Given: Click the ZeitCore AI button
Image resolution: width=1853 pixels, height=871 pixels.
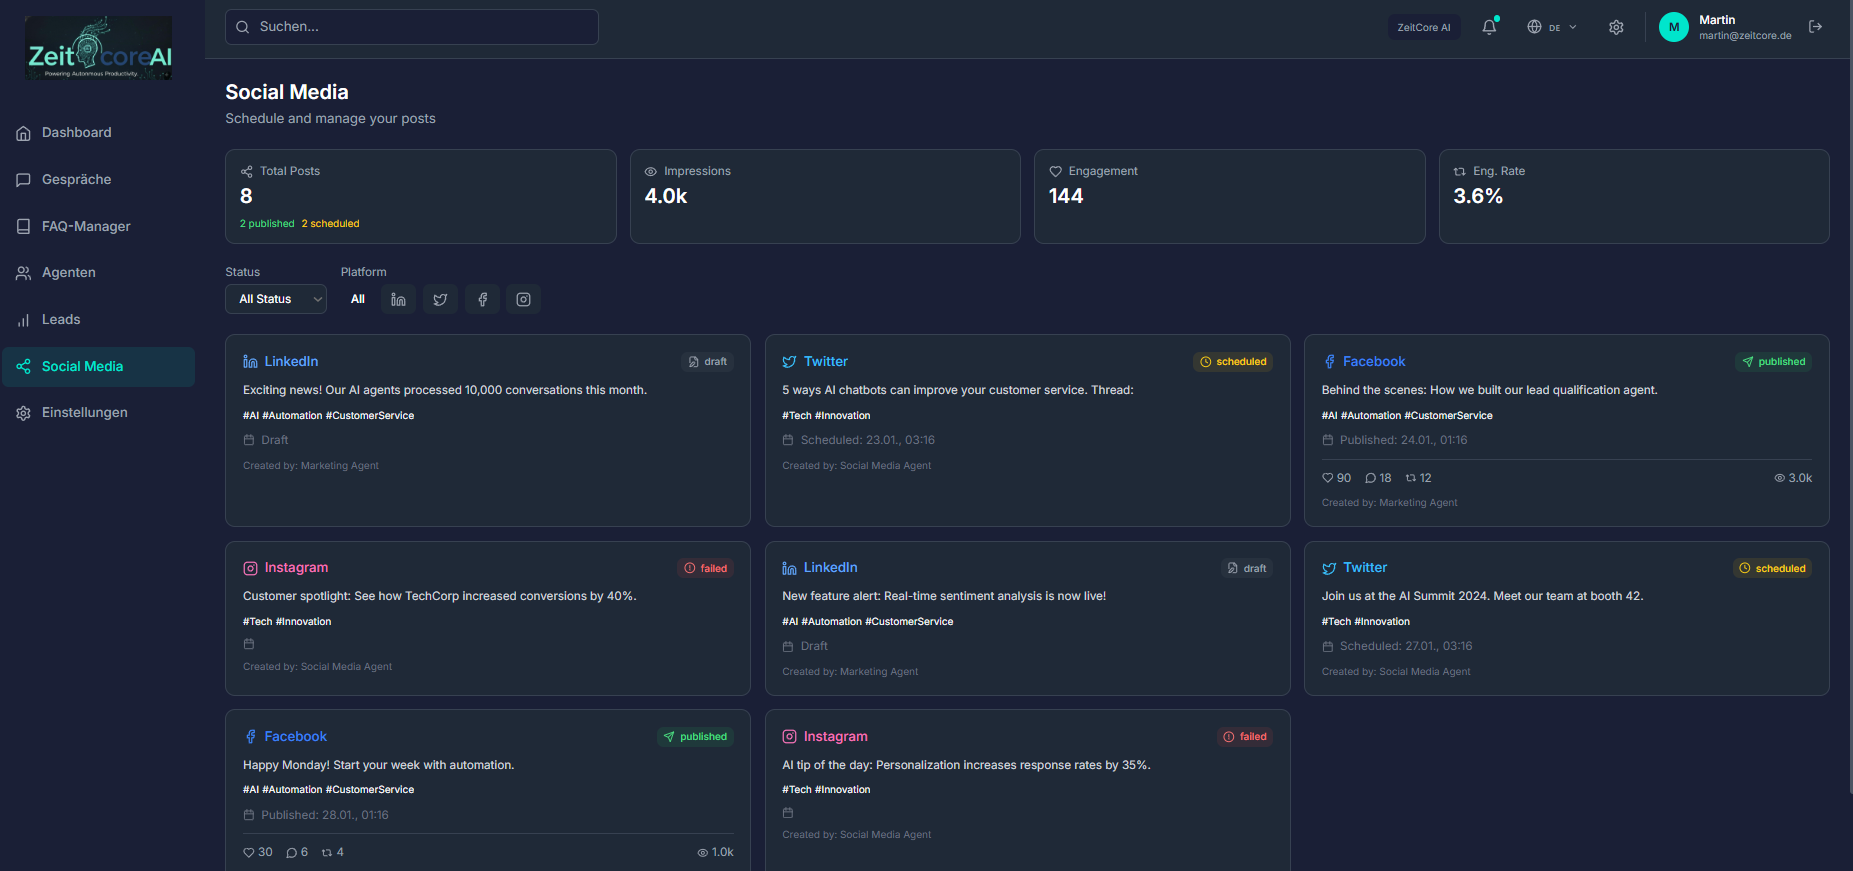Looking at the screenshot, I should [x=1423, y=27].
